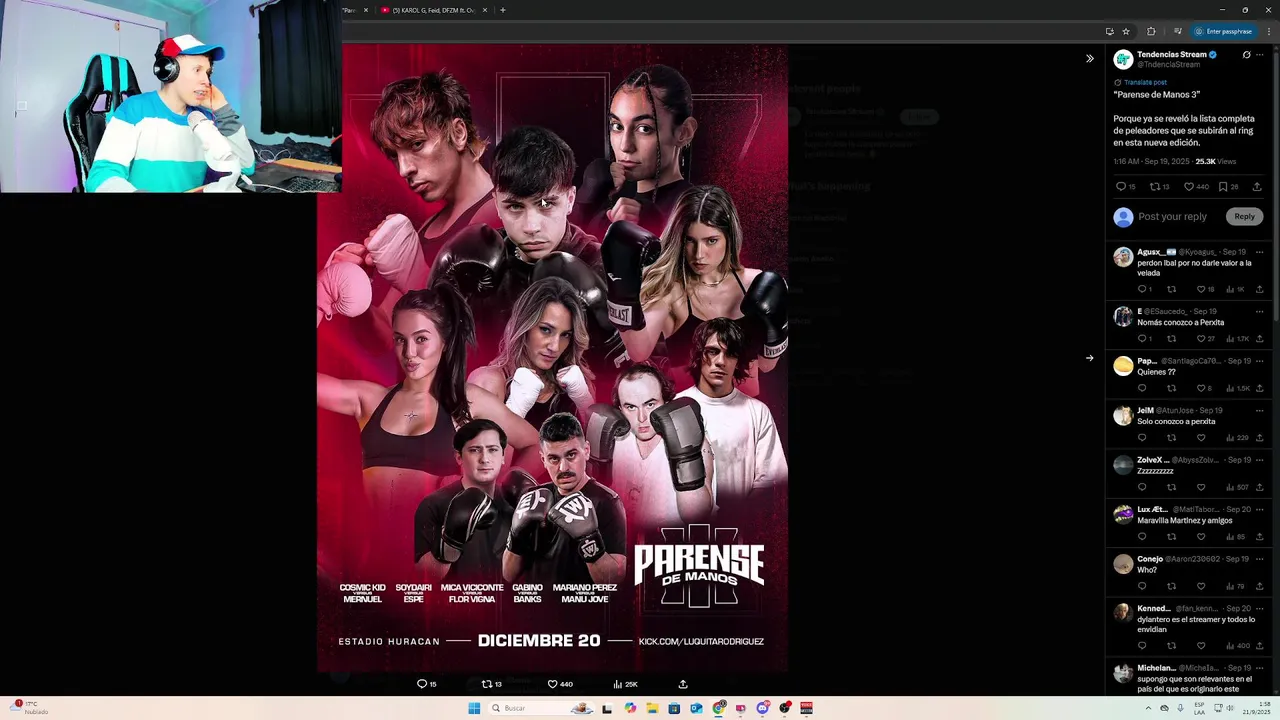This screenshot has width=1280, height=720.
Task: Click repost icon below image showing 13
Action: [491, 684]
